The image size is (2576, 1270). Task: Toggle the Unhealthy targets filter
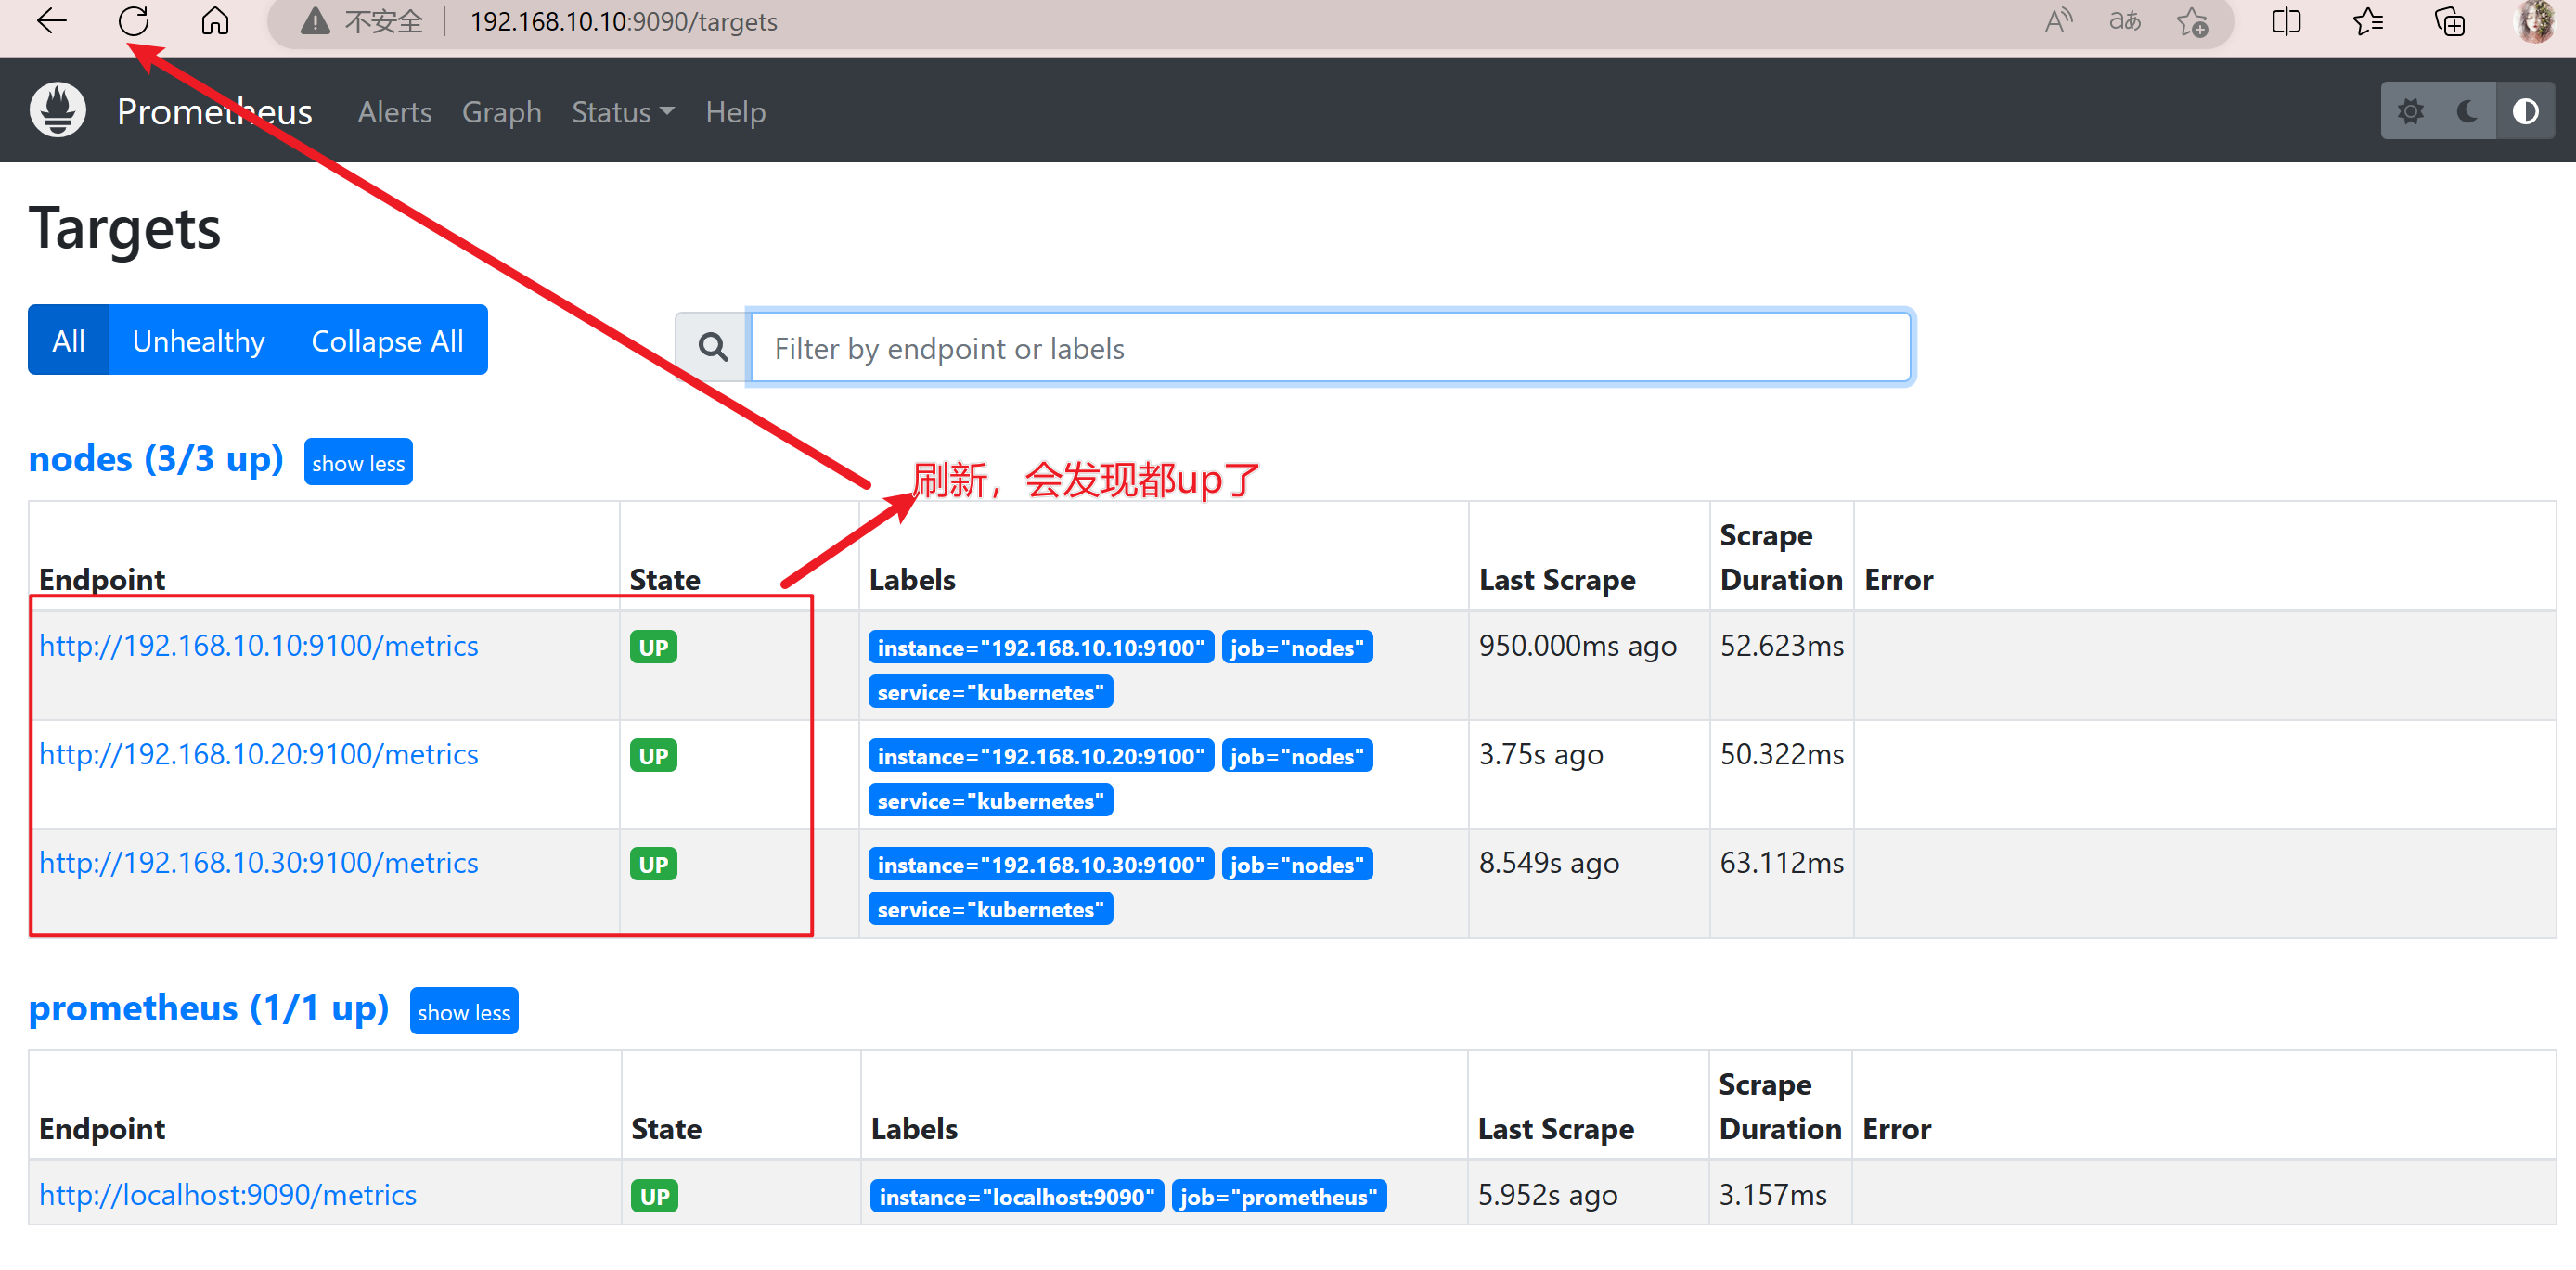tap(198, 340)
